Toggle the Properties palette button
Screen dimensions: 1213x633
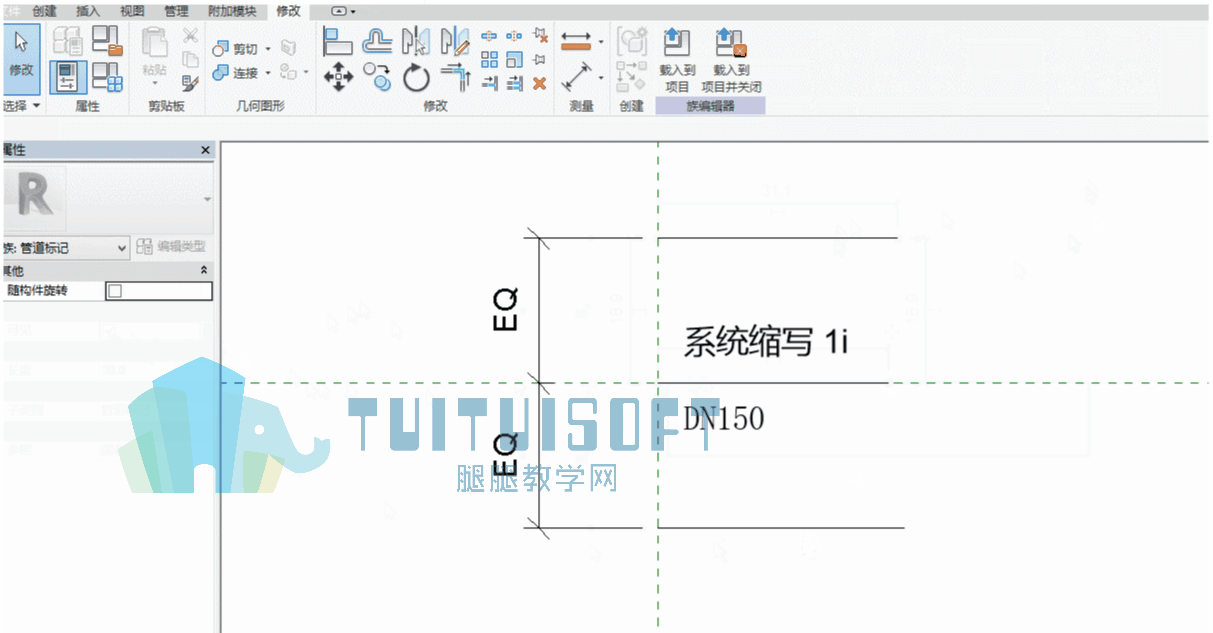pos(68,77)
